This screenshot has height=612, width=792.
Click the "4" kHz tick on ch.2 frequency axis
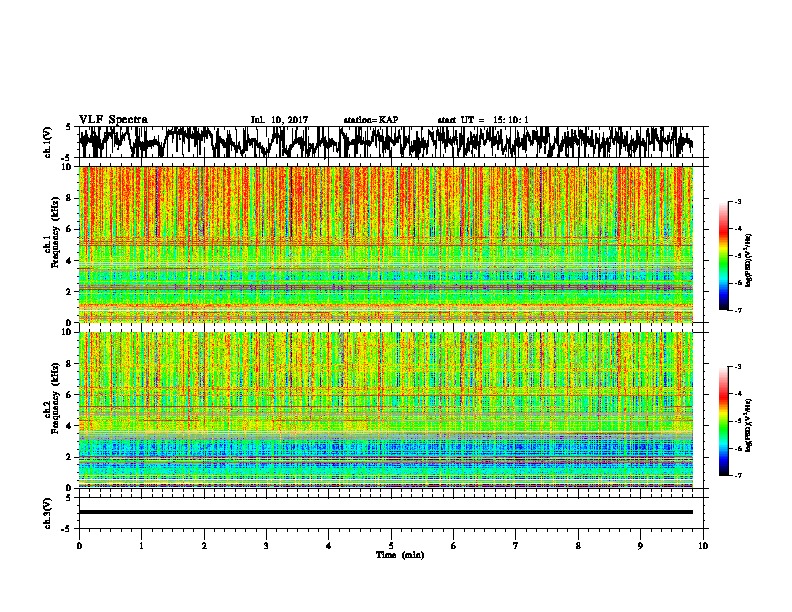click(x=68, y=426)
